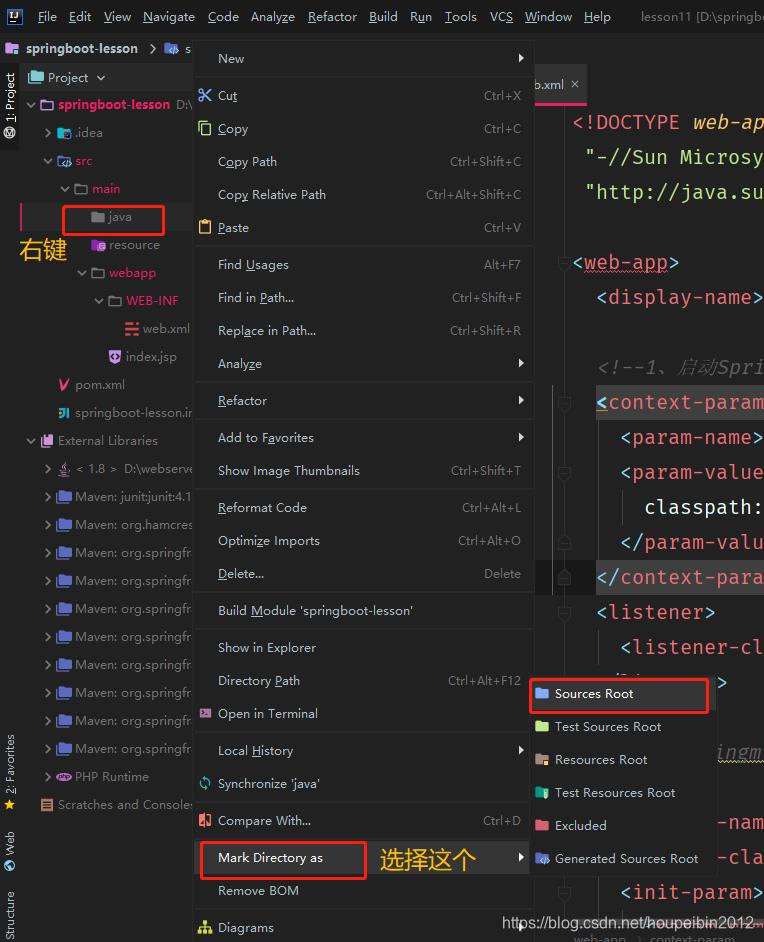Click the Open in Terminal icon
The image size is (764, 942).
tap(205, 713)
